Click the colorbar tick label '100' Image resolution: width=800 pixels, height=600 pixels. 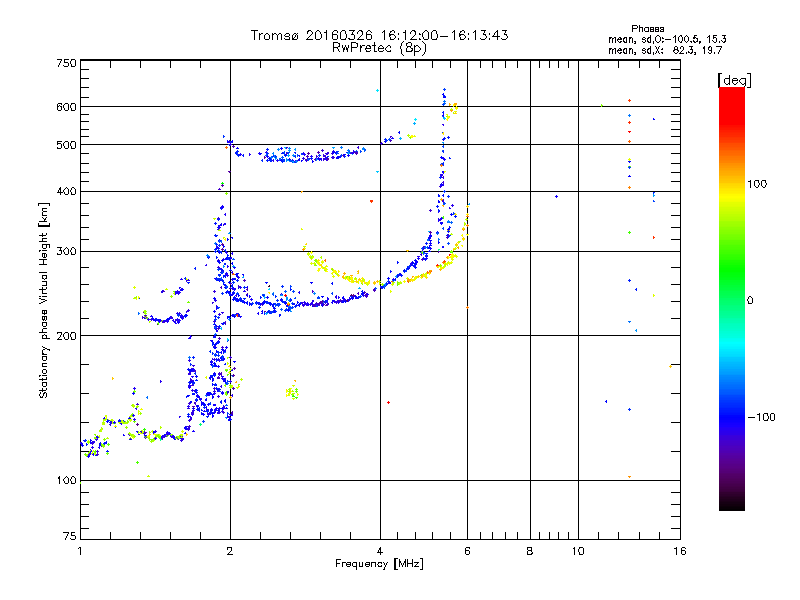pos(757,184)
